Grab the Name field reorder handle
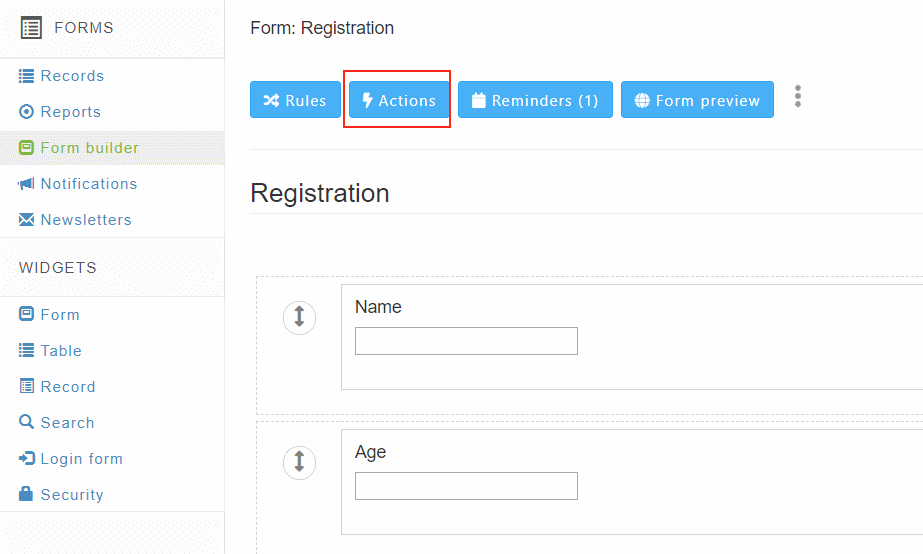 [x=299, y=317]
